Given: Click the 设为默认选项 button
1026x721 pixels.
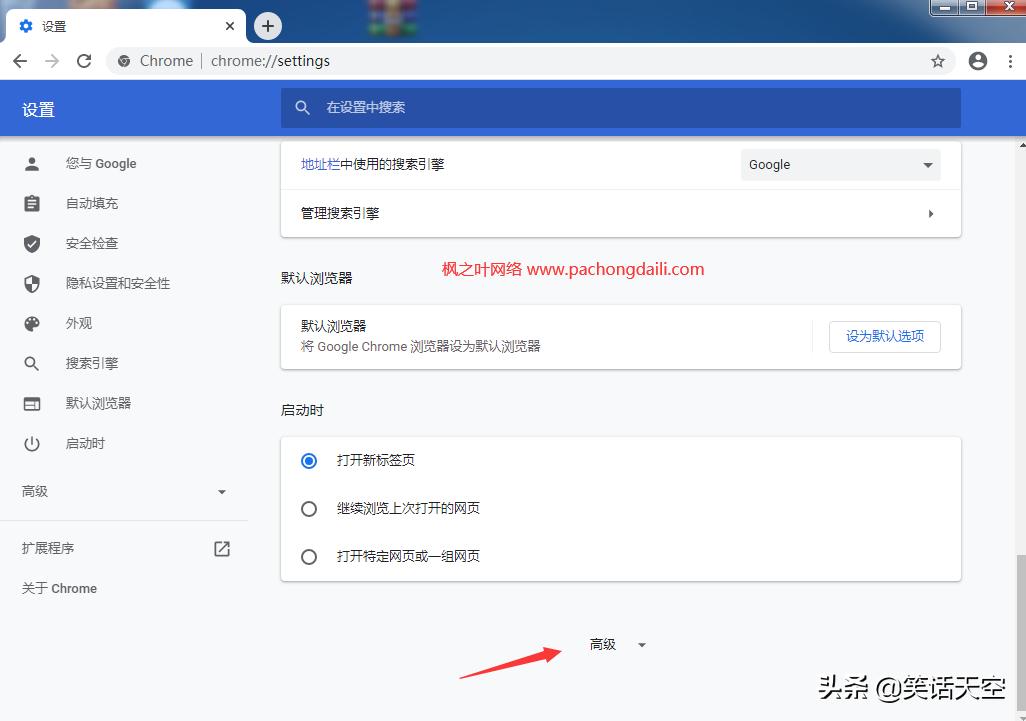Looking at the screenshot, I should click(x=884, y=337).
